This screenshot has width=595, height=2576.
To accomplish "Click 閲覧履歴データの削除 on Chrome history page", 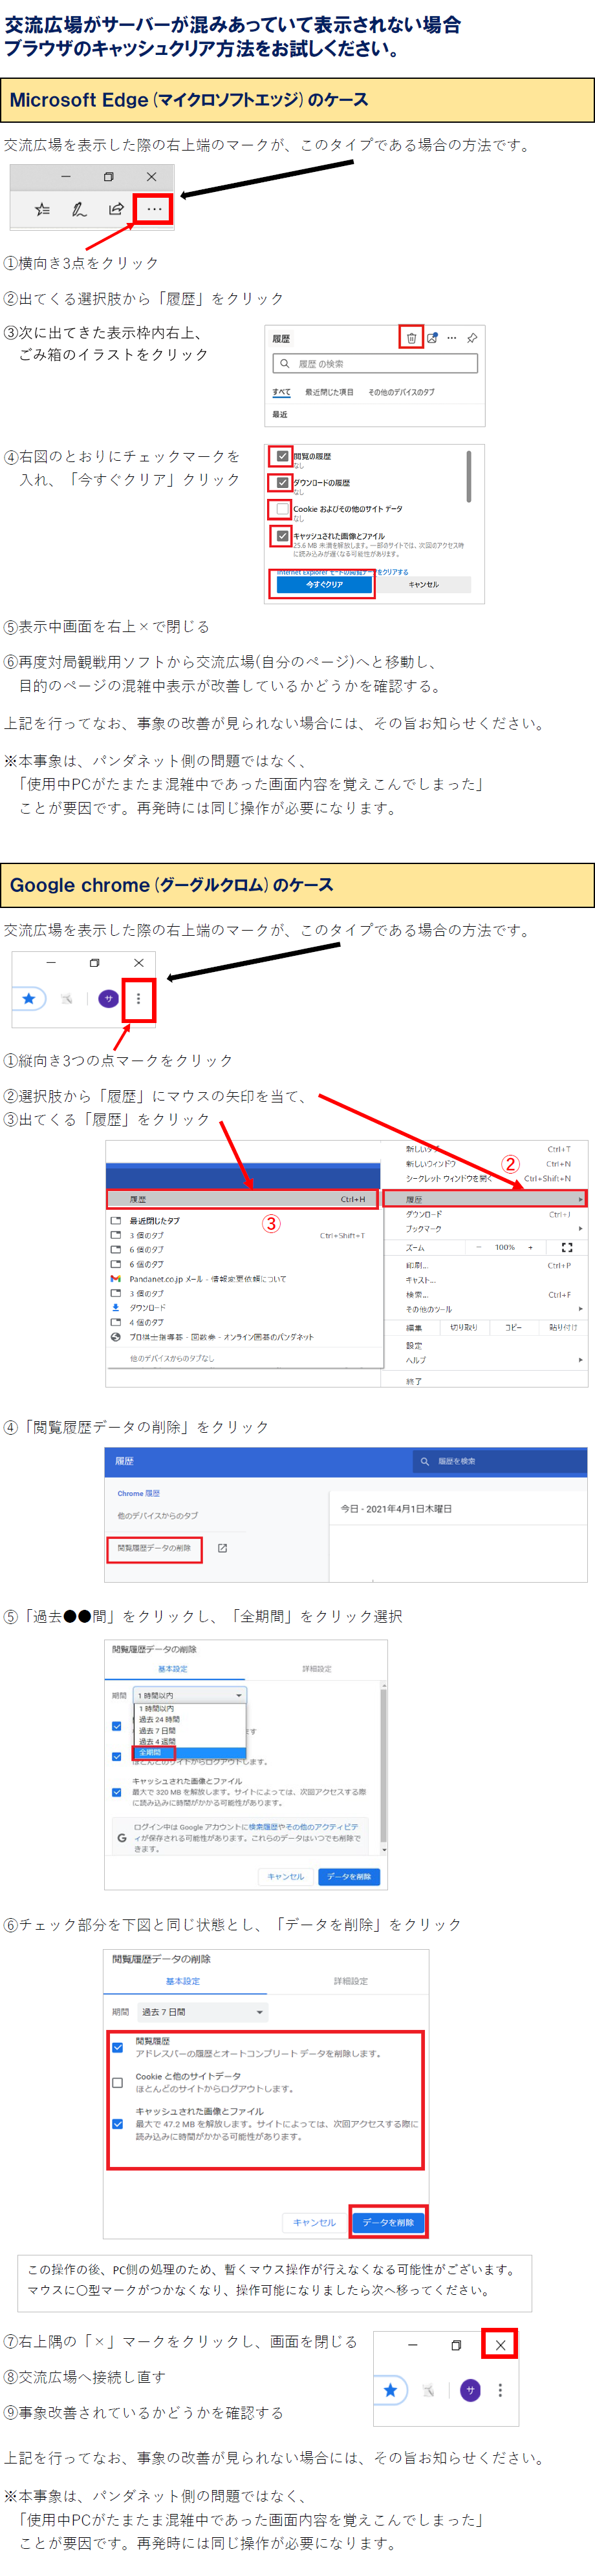I will click(x=154, y=1548).
